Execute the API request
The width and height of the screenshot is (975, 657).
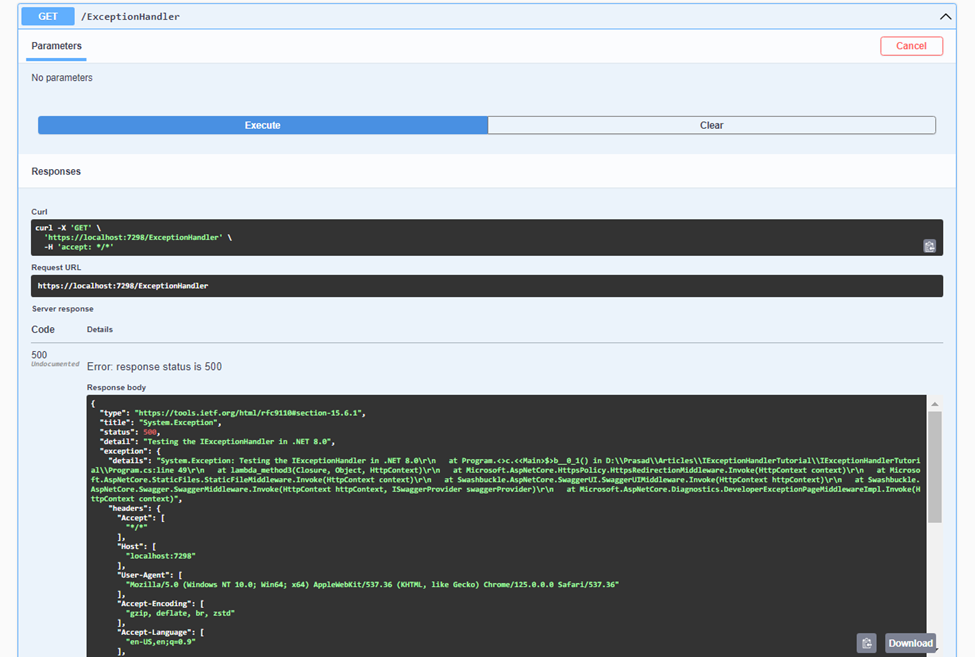(262, 125)
